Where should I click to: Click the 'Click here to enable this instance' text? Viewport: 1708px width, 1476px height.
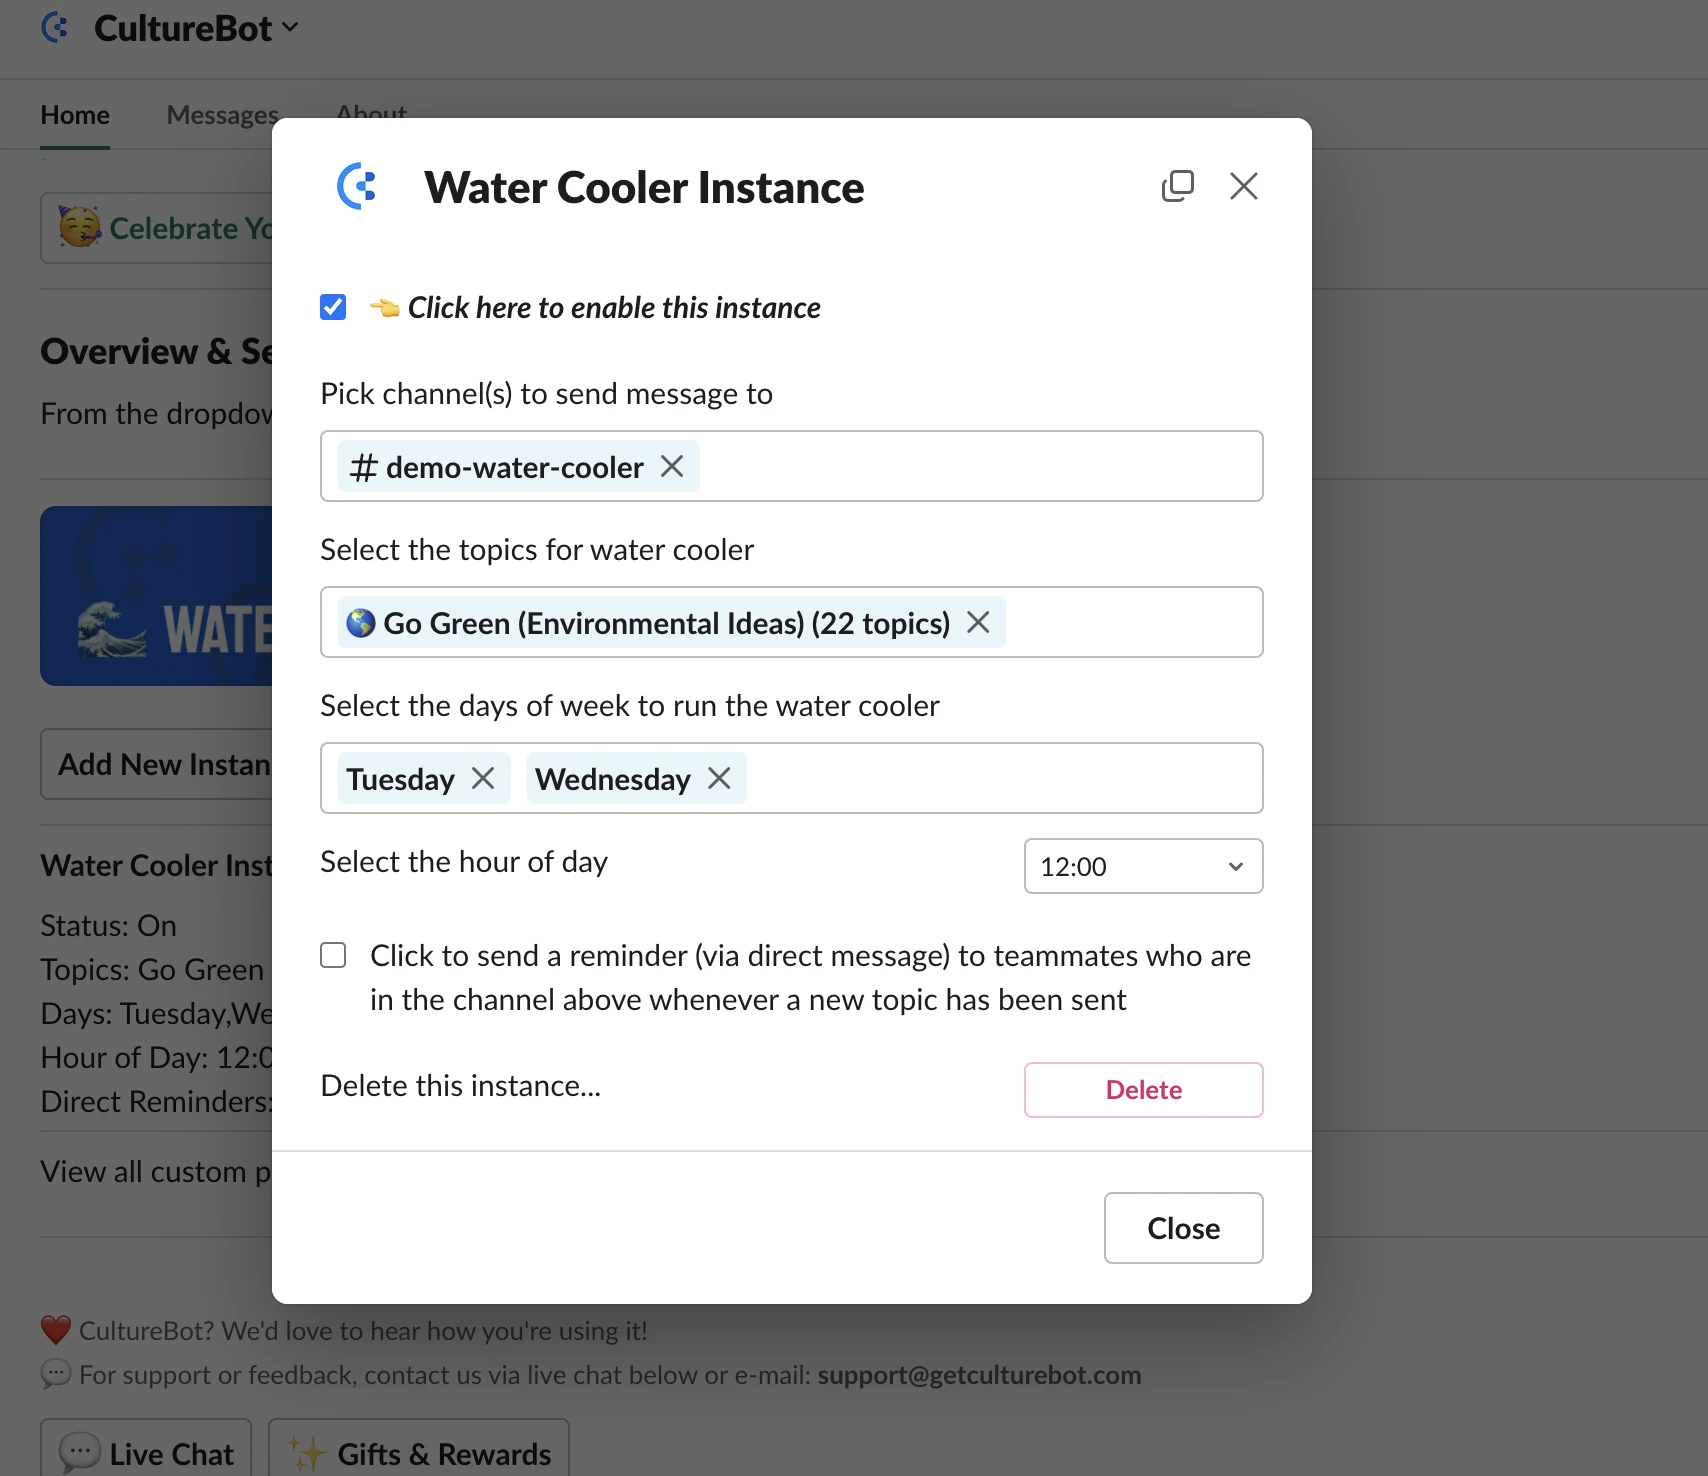[614, 308]
